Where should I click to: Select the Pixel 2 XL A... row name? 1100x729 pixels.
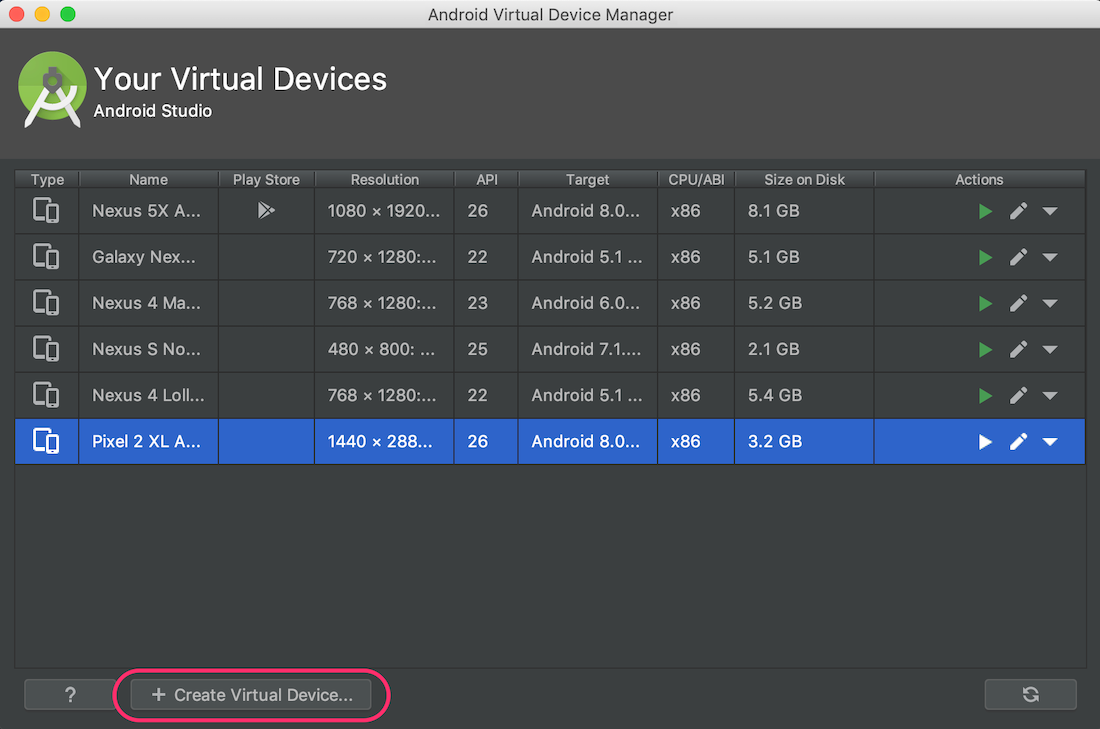(x=147, y=441)
